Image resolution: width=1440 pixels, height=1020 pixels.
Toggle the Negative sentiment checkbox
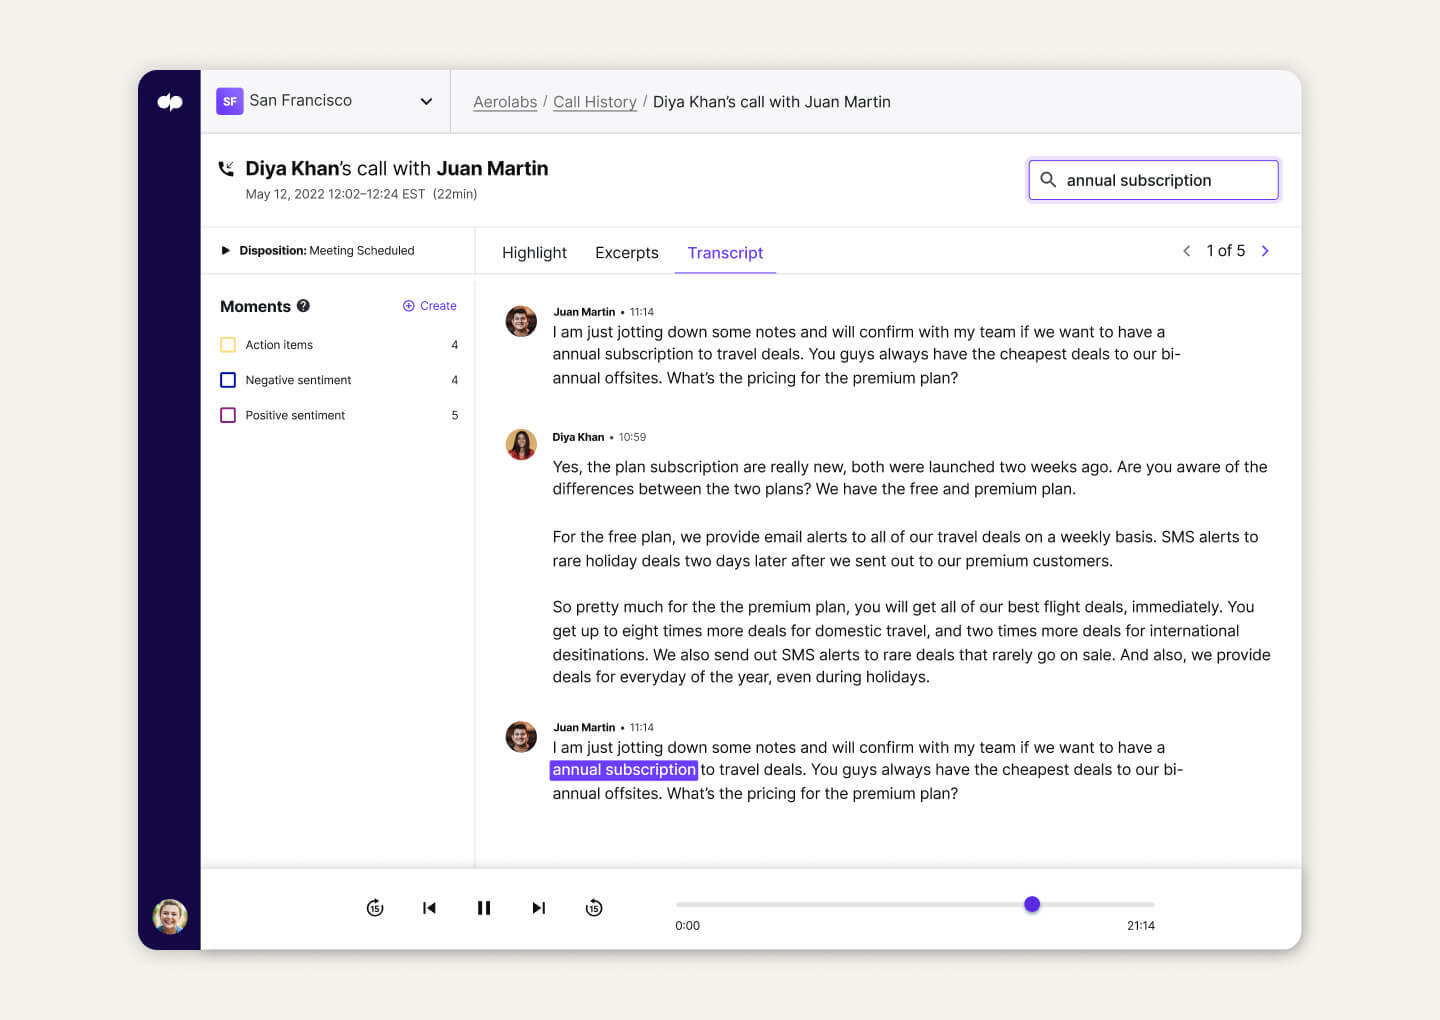click(x=227, y=379)
